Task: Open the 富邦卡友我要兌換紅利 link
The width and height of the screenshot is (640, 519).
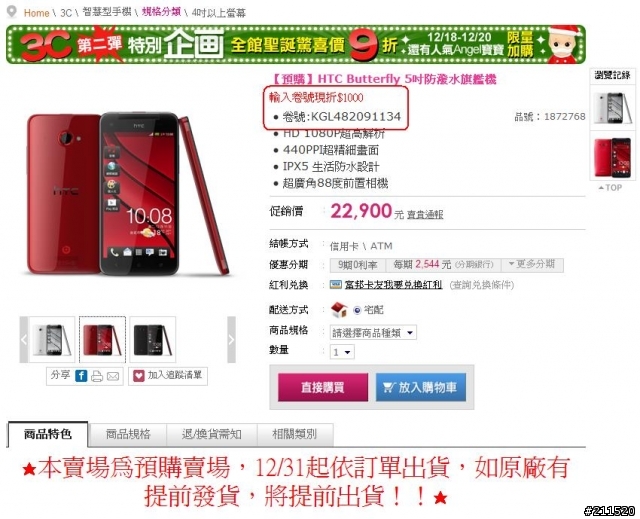Action: pos(393,285)
